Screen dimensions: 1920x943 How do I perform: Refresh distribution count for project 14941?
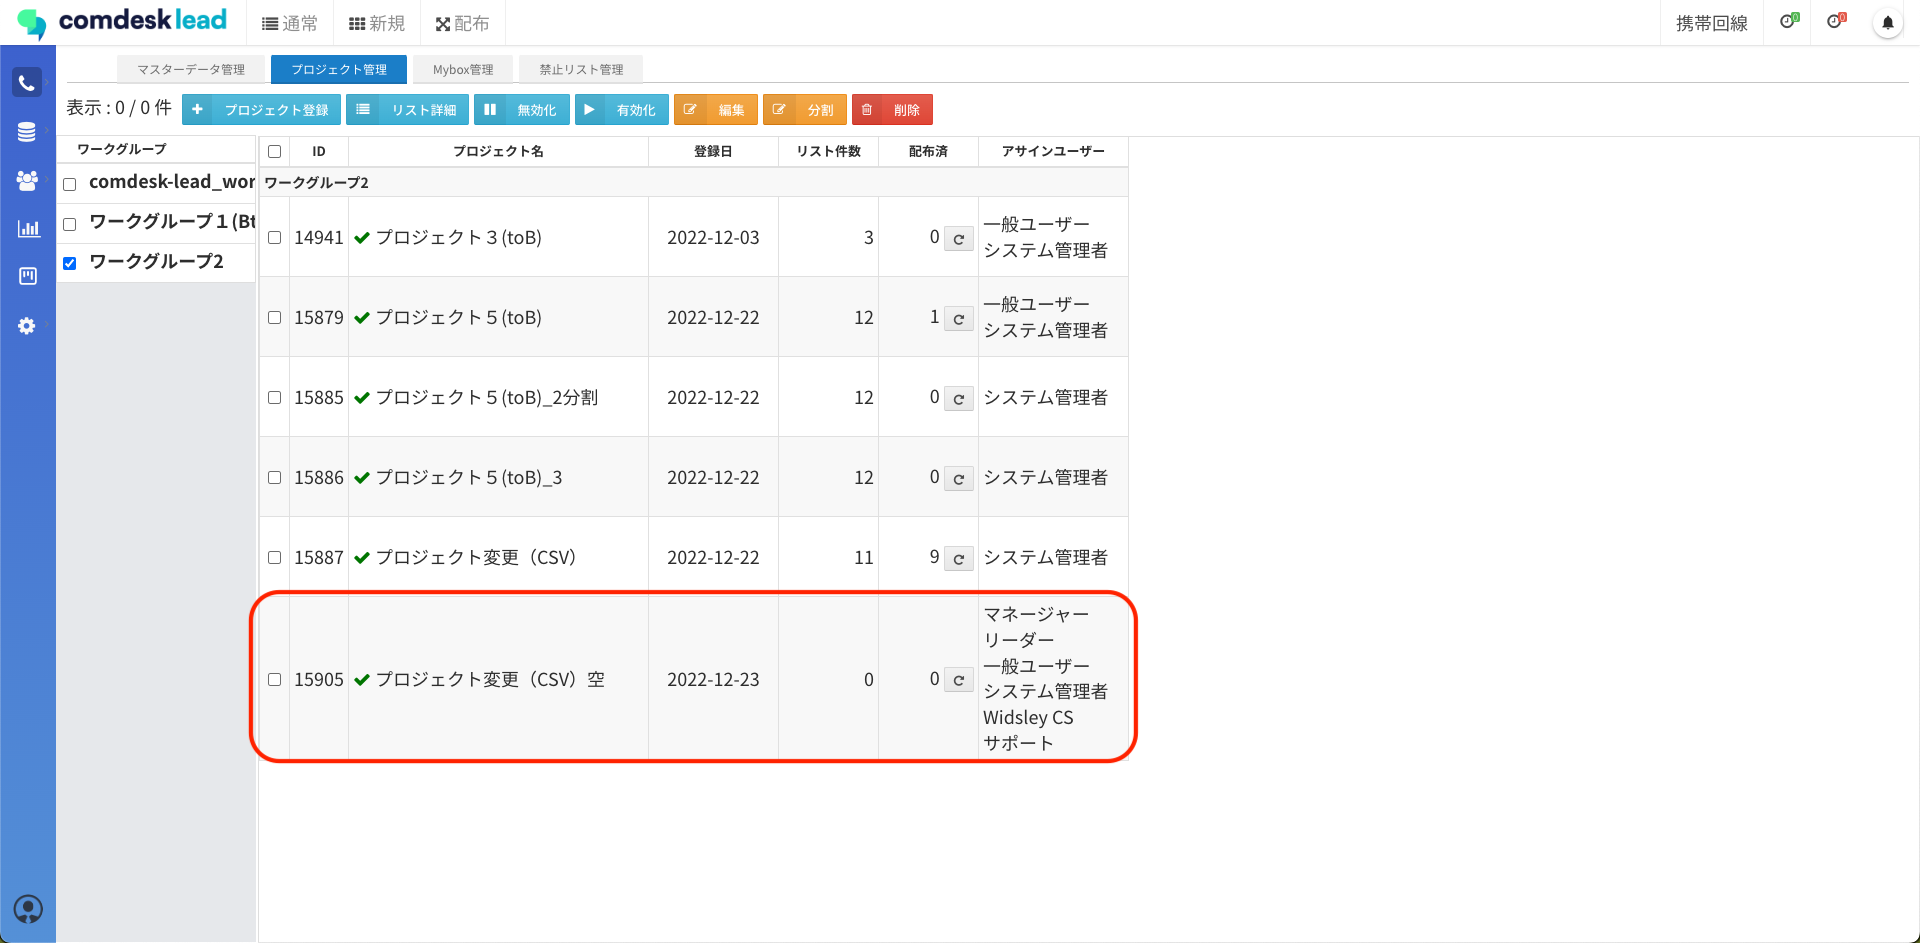[x=958, y=239]
